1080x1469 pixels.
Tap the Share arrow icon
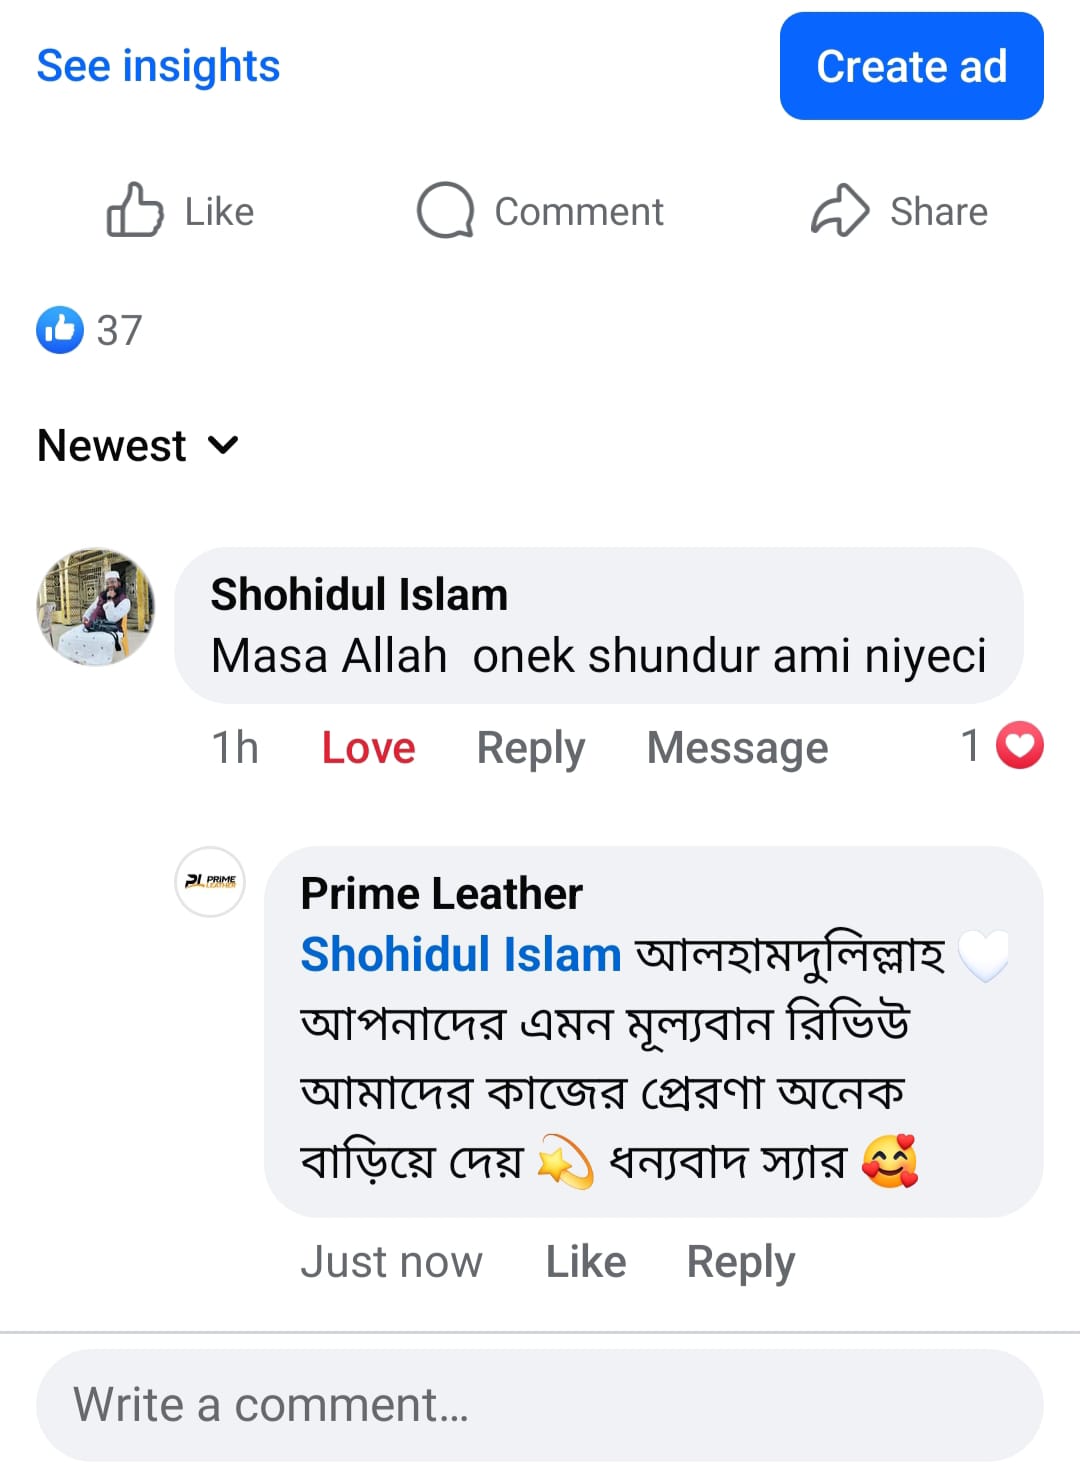pyautogui.click(x=839, y=210)
